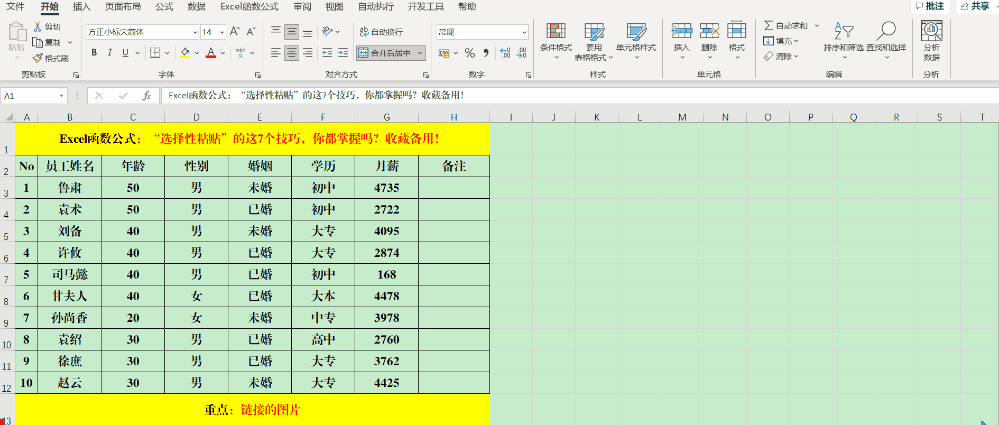This screenshot has height=425, width=999.
Task: Decrease decimal places icon
Action: [x=522, y=52]
